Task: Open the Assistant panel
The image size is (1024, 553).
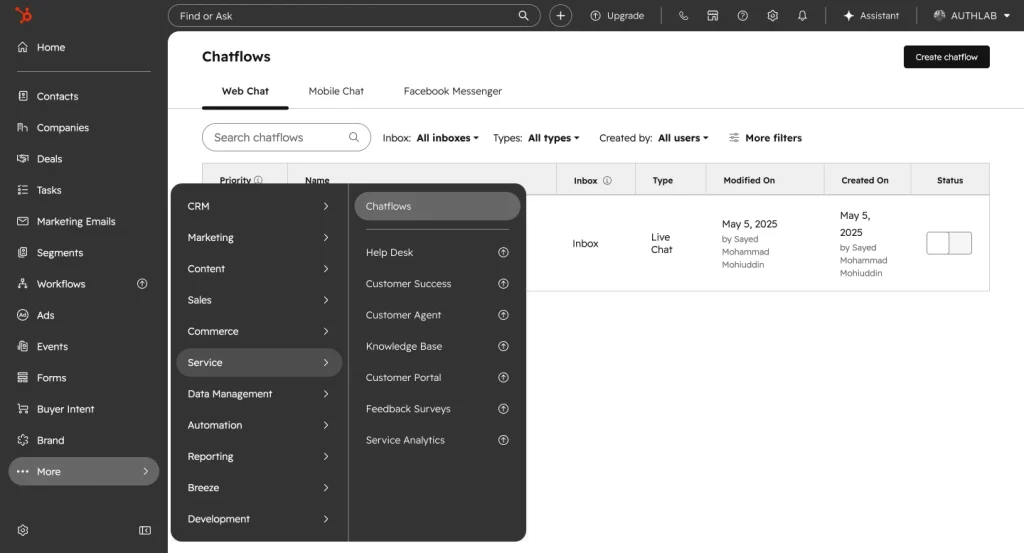Action: pos(871,16)
